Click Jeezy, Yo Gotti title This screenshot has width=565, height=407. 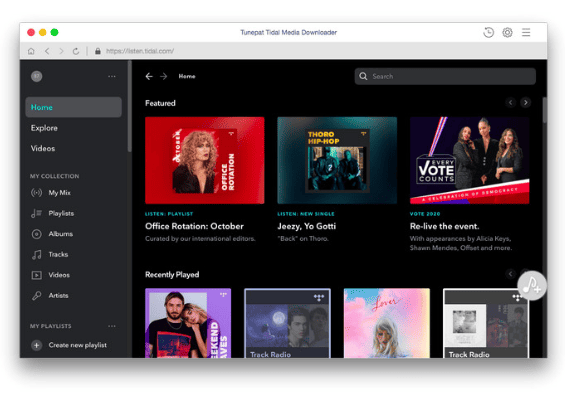pos(307,226)
